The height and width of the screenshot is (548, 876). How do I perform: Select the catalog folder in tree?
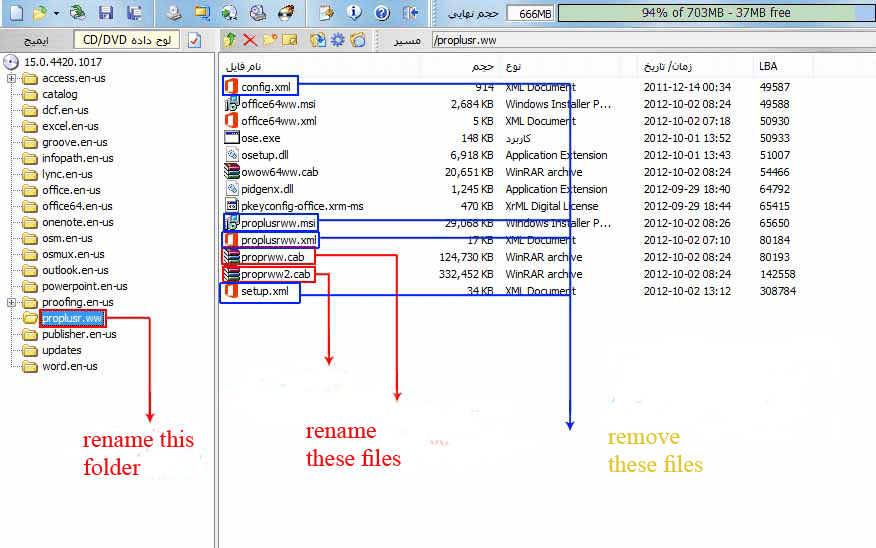(x=60, y=94)
